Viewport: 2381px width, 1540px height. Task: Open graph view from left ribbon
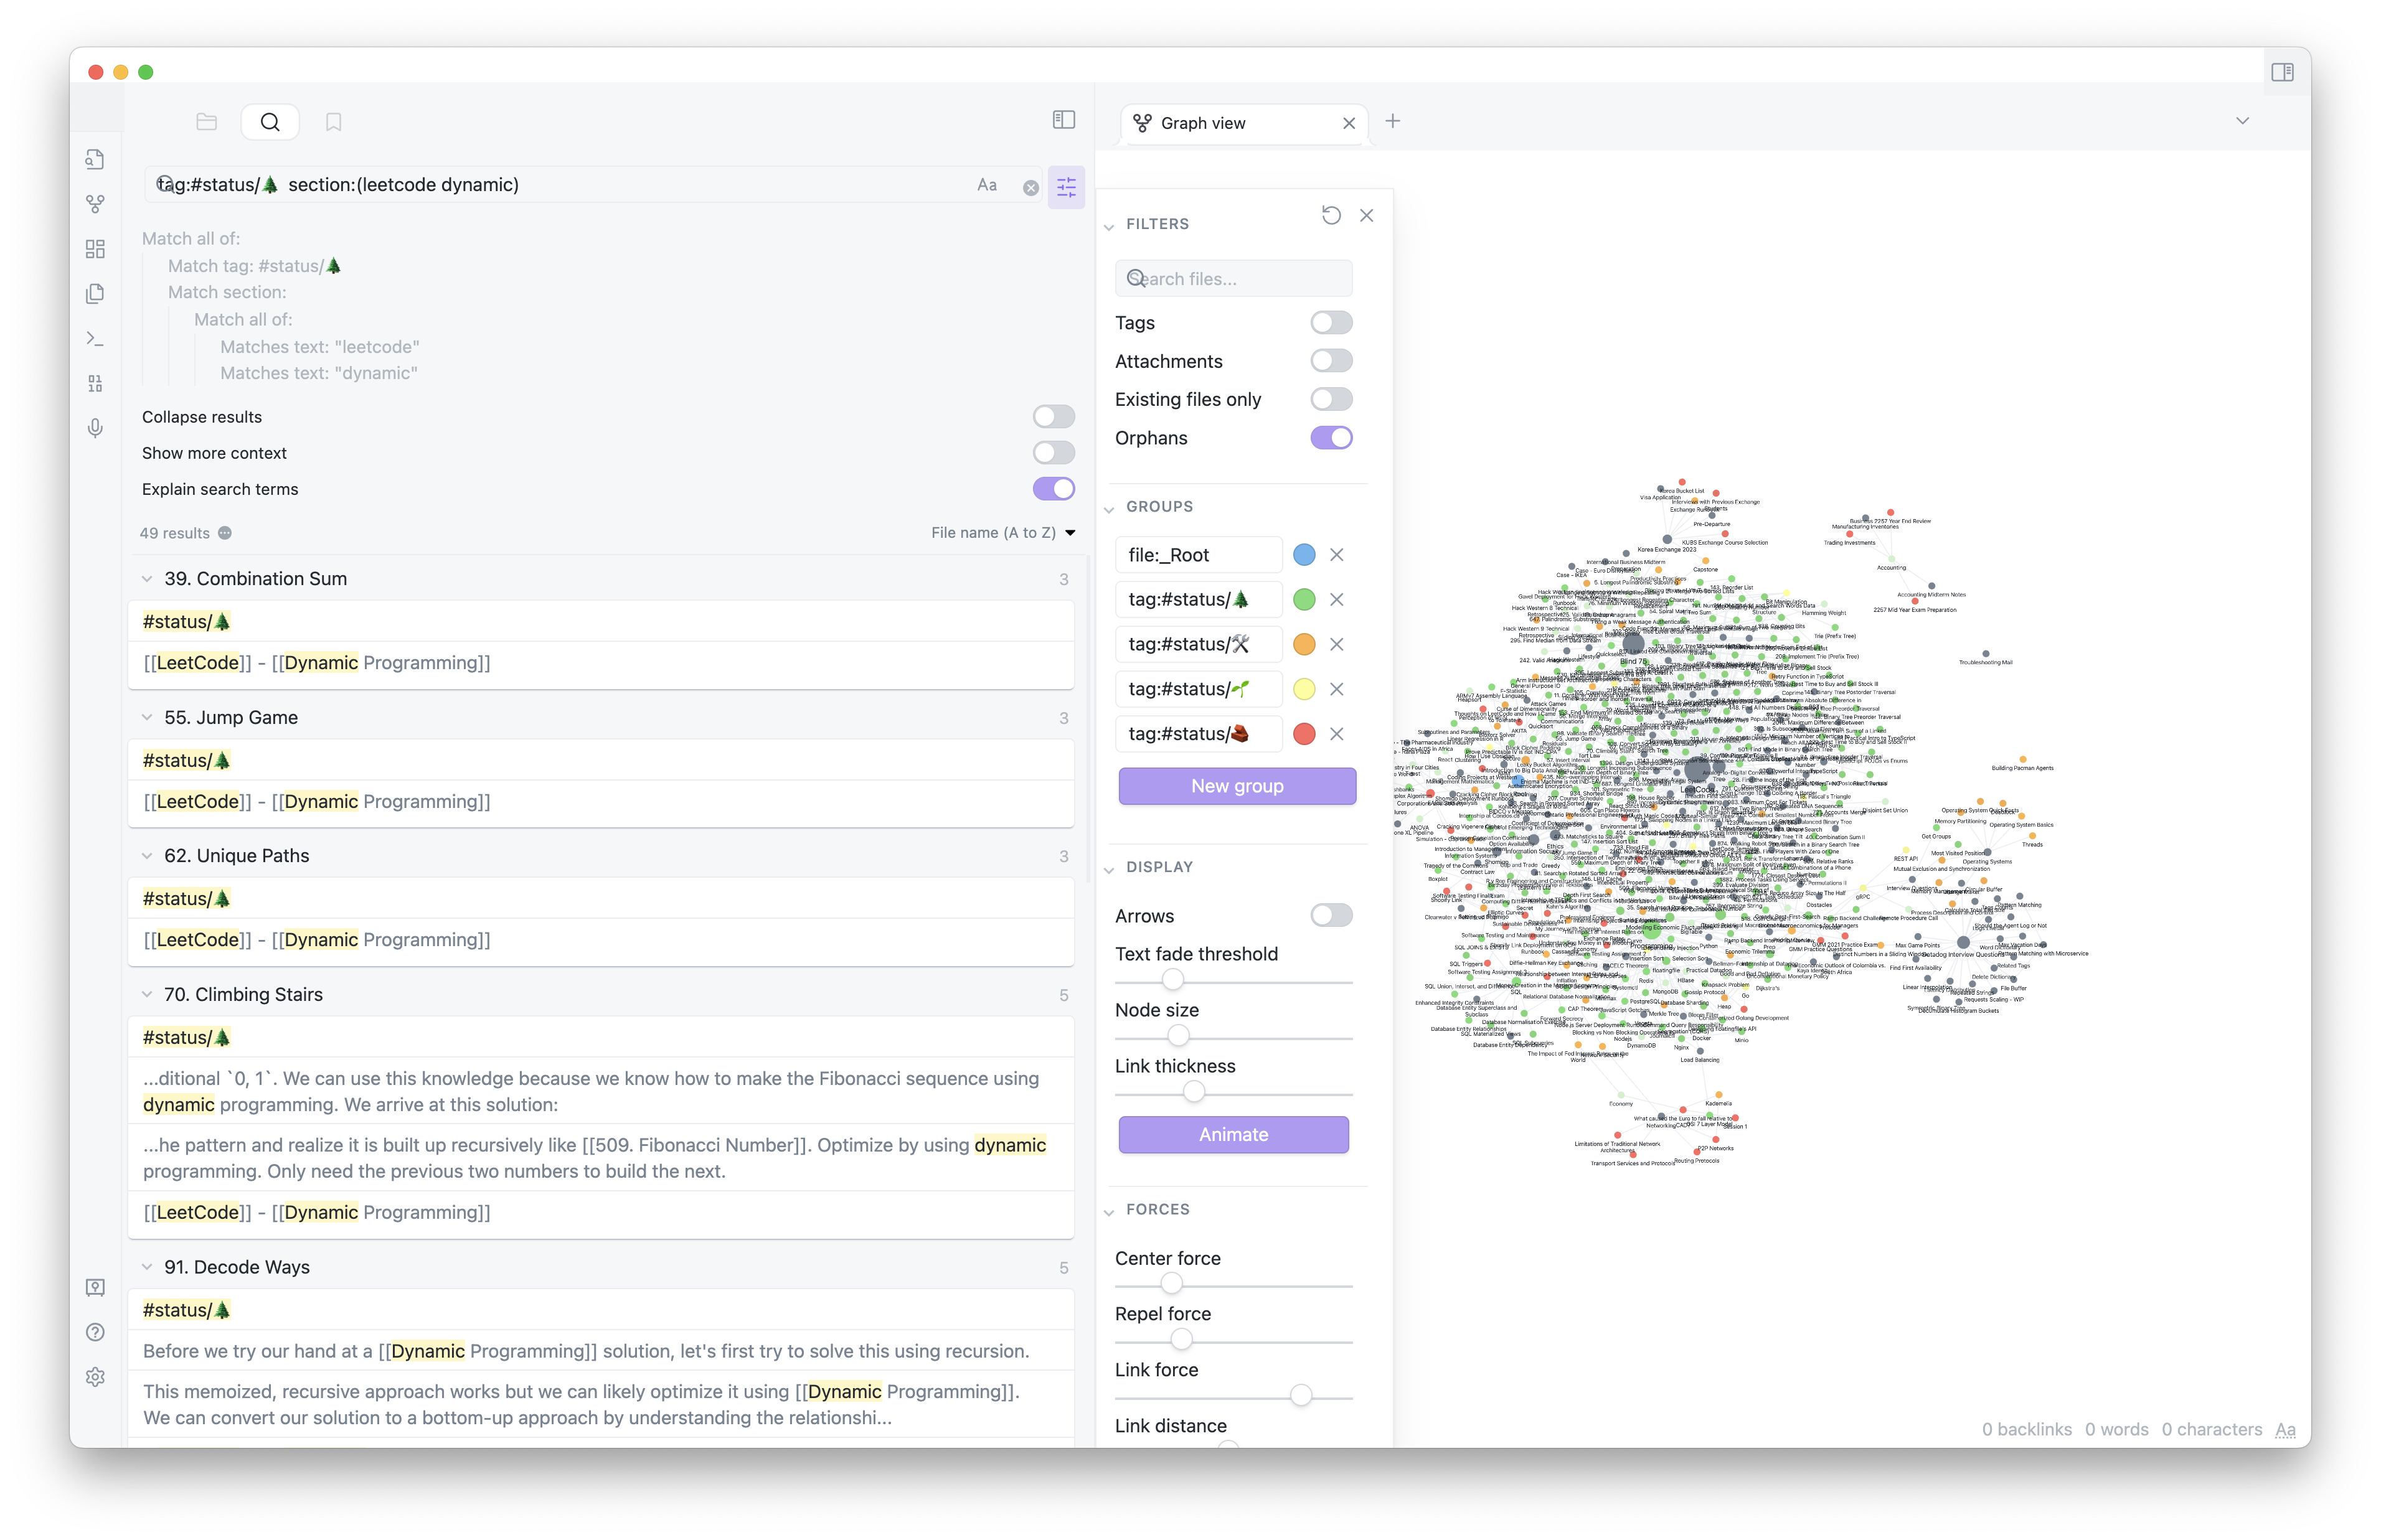pyautogui.click(x=95, y=204)
